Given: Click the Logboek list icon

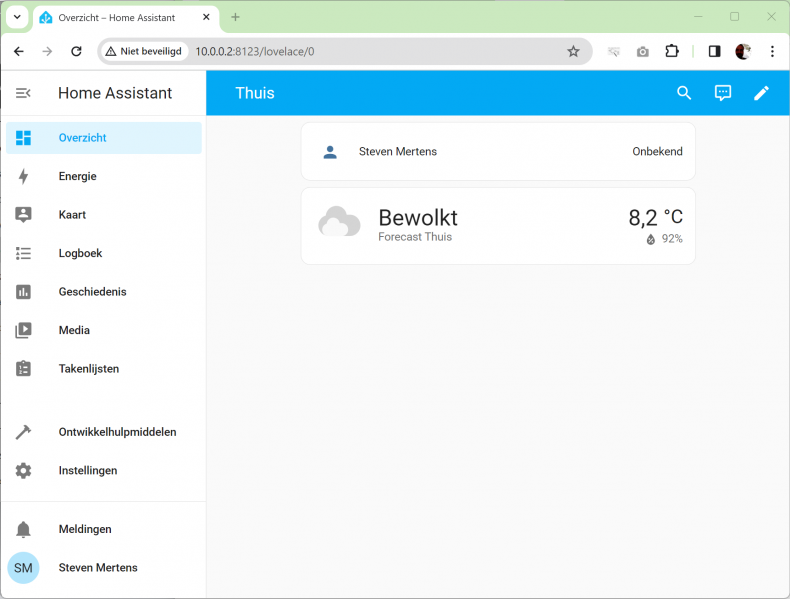Looking at the screenshot, I should (23, 253).
